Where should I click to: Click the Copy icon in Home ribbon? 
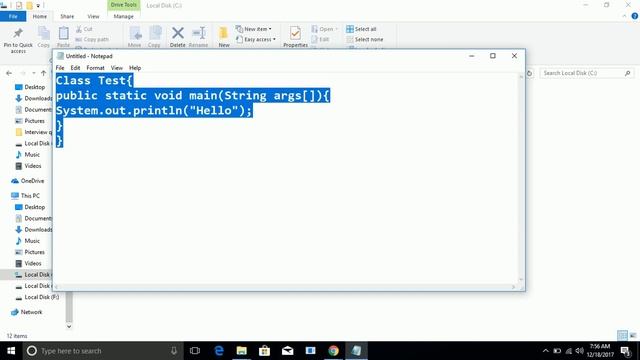click(44, 33)
